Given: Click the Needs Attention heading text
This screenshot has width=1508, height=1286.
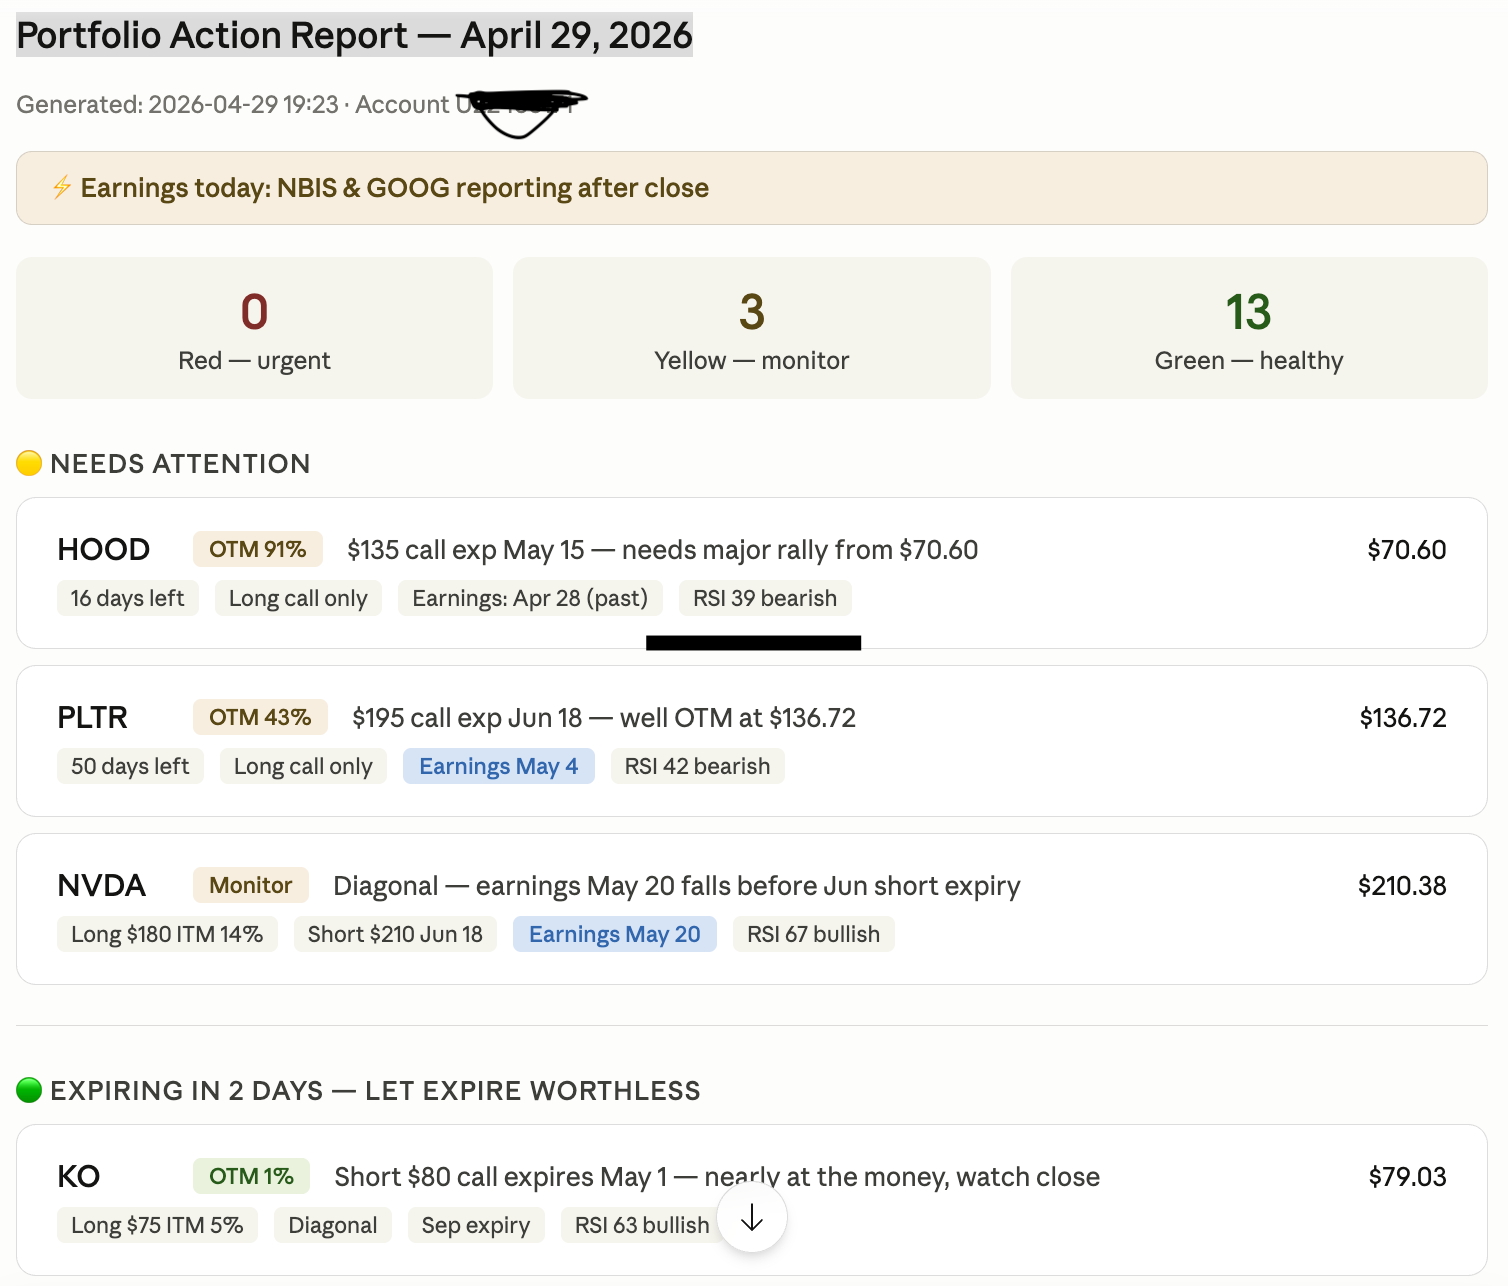Looking at the screenshot, I should [180, 464].
